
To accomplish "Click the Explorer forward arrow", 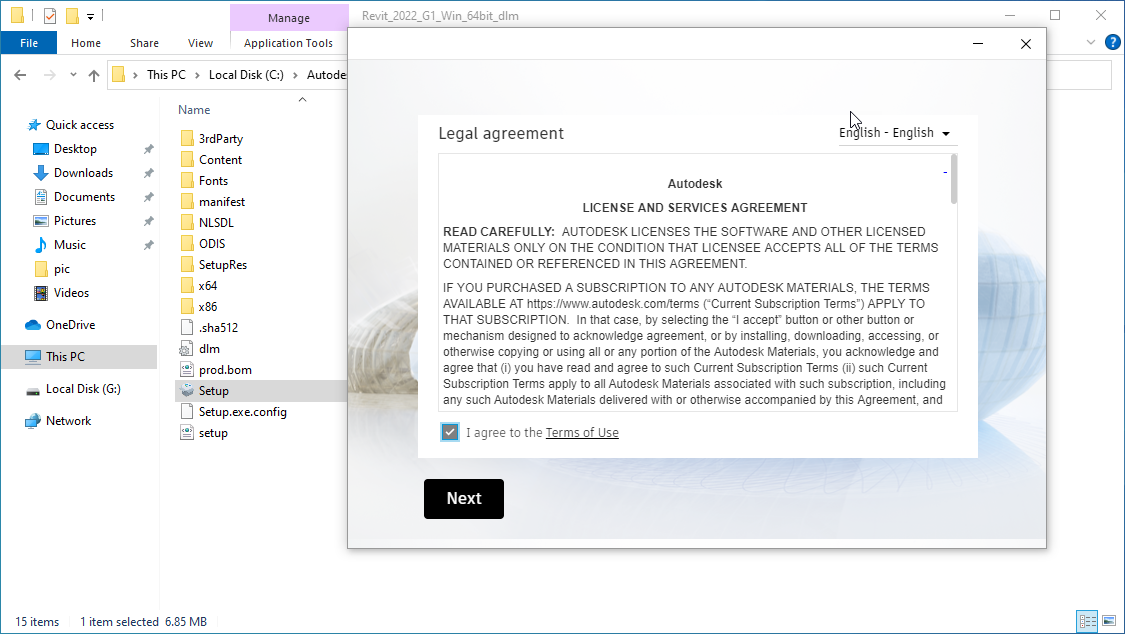I will [x=49, y=75].
